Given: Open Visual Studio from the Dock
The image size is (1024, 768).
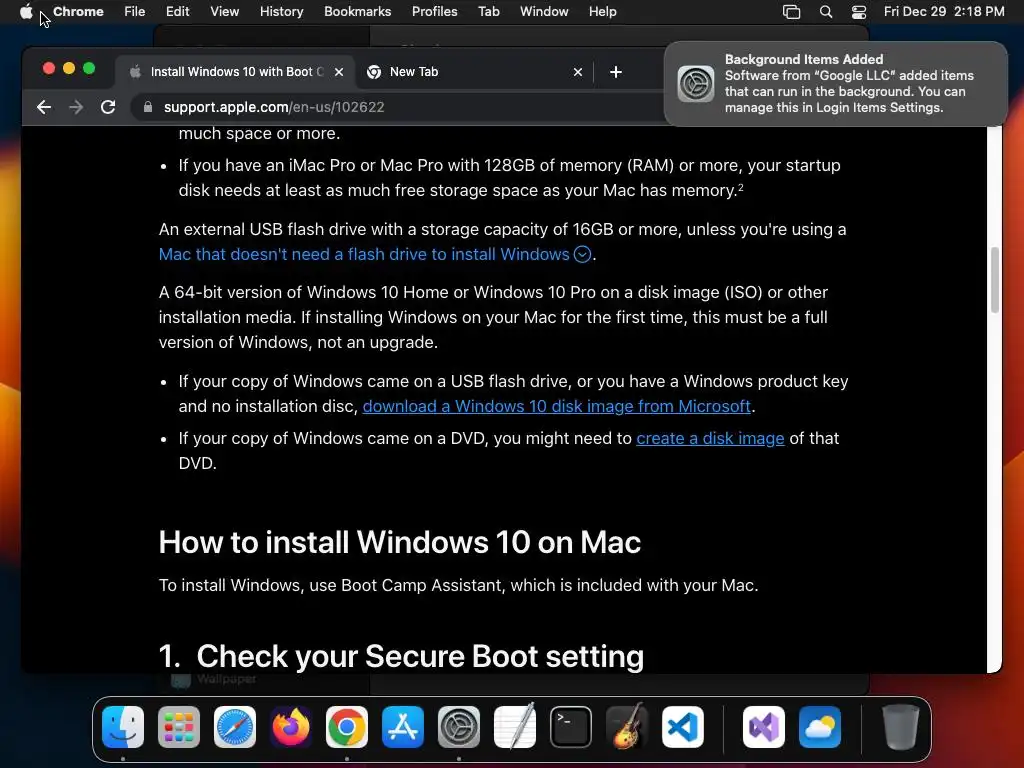Looking at the screenshot, I should (764, 727).
